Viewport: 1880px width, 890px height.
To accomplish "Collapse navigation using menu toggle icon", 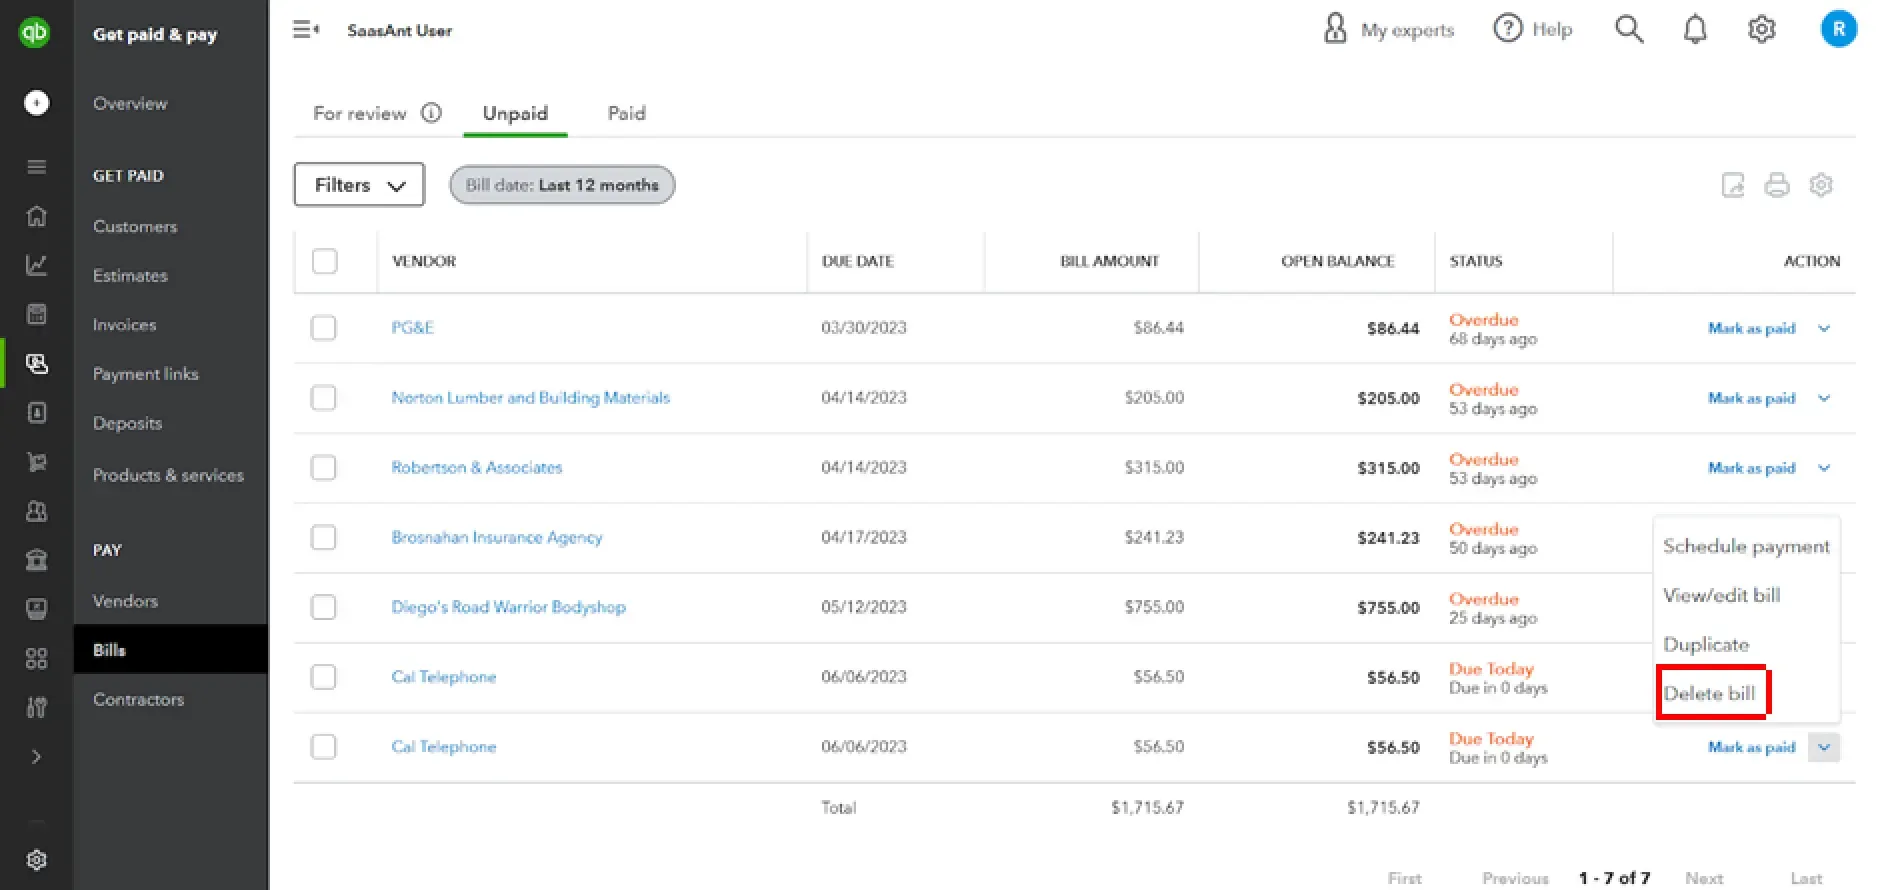I will pyautogui.click(x=306, y=30).
